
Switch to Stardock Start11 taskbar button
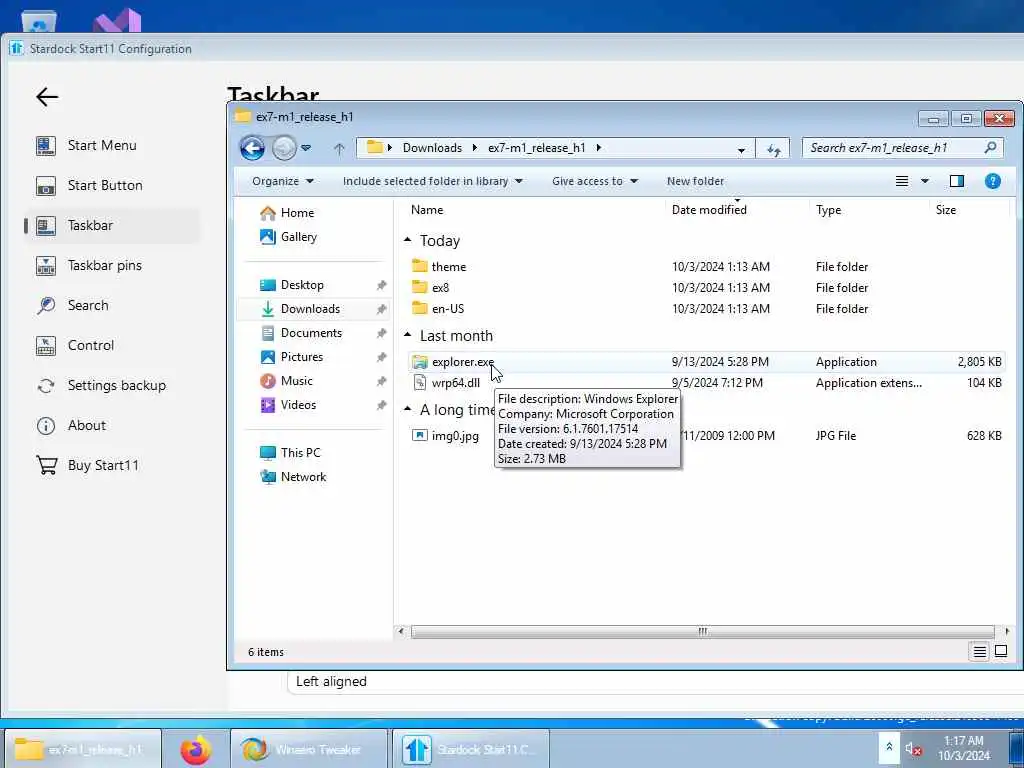pyautogui.click(x=471, y=749)
